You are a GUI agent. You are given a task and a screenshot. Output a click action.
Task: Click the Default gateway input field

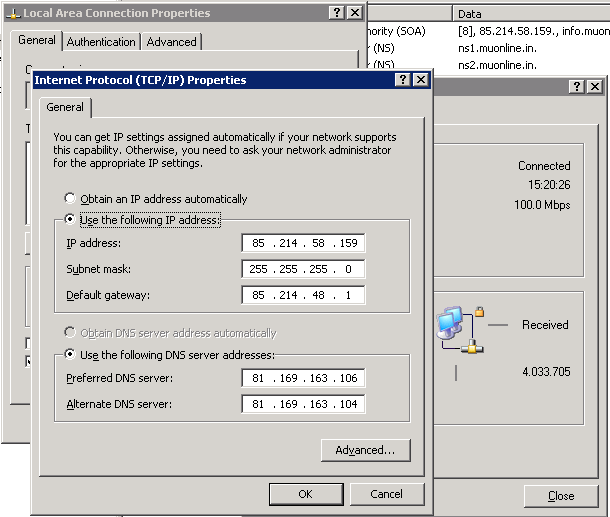point(303,295)
